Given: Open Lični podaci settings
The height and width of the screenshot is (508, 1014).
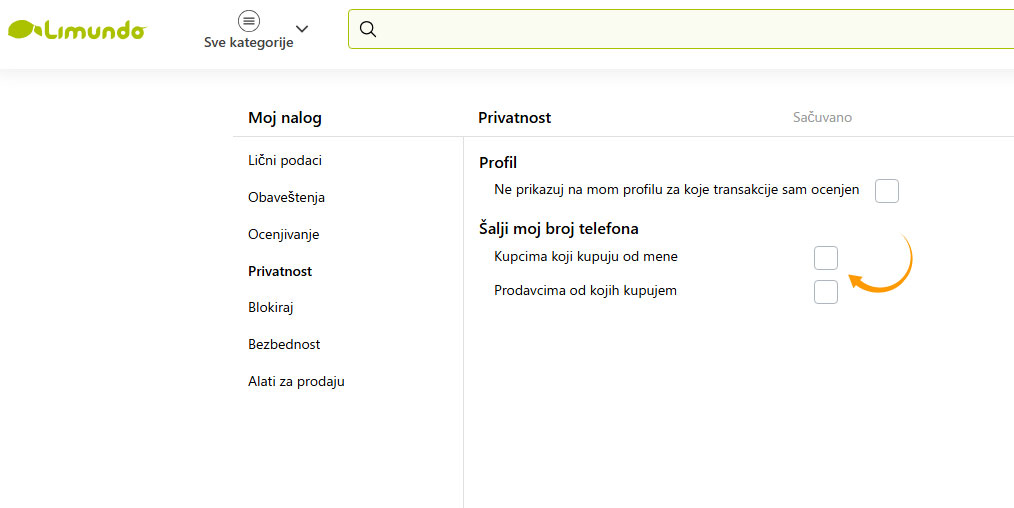Looking at the screenshot, I should coord(285,160).
